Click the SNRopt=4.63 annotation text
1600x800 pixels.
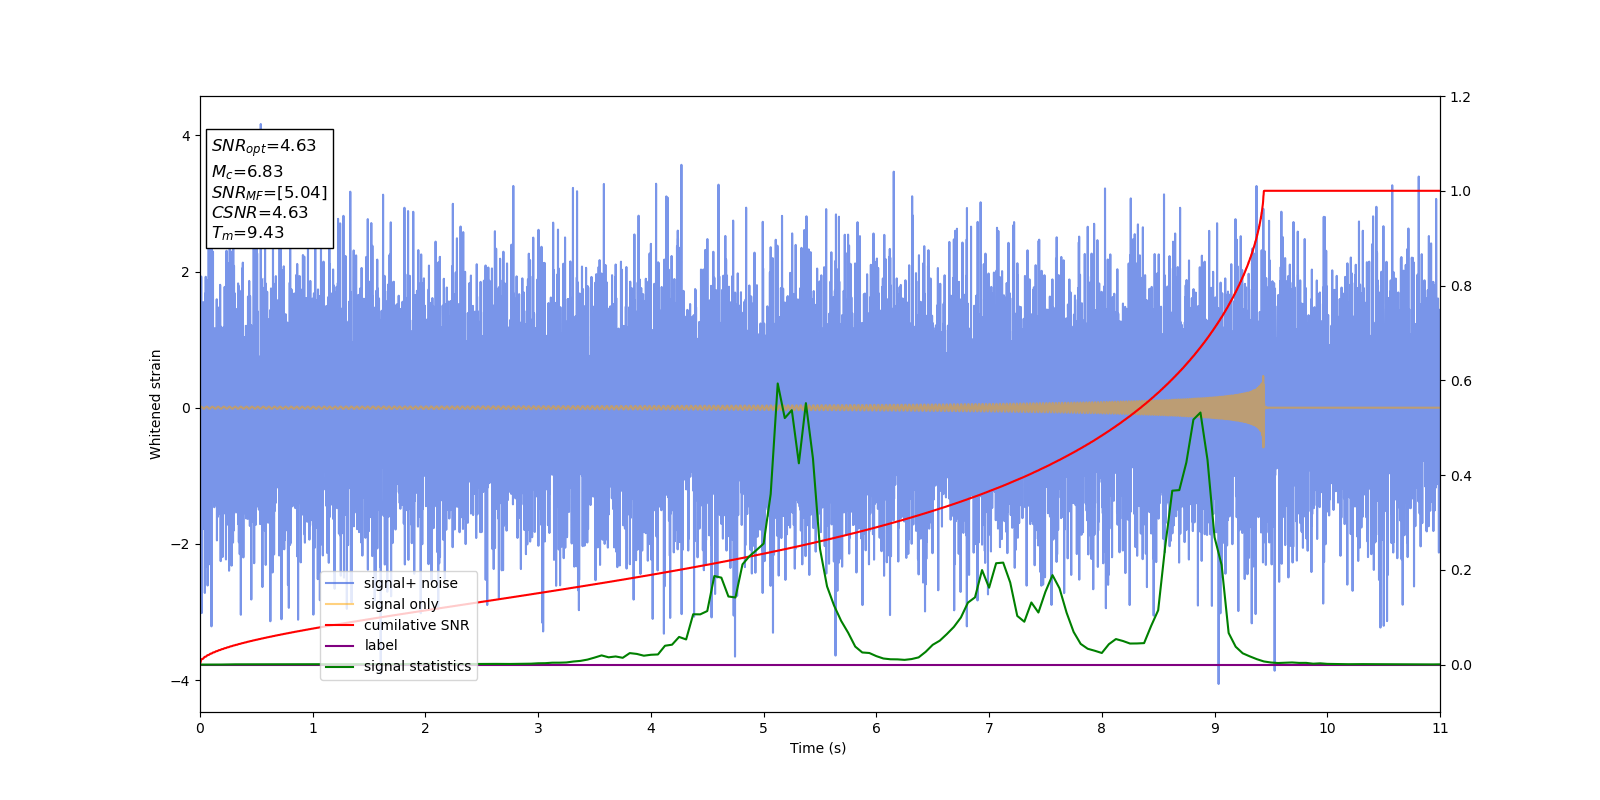264,146
